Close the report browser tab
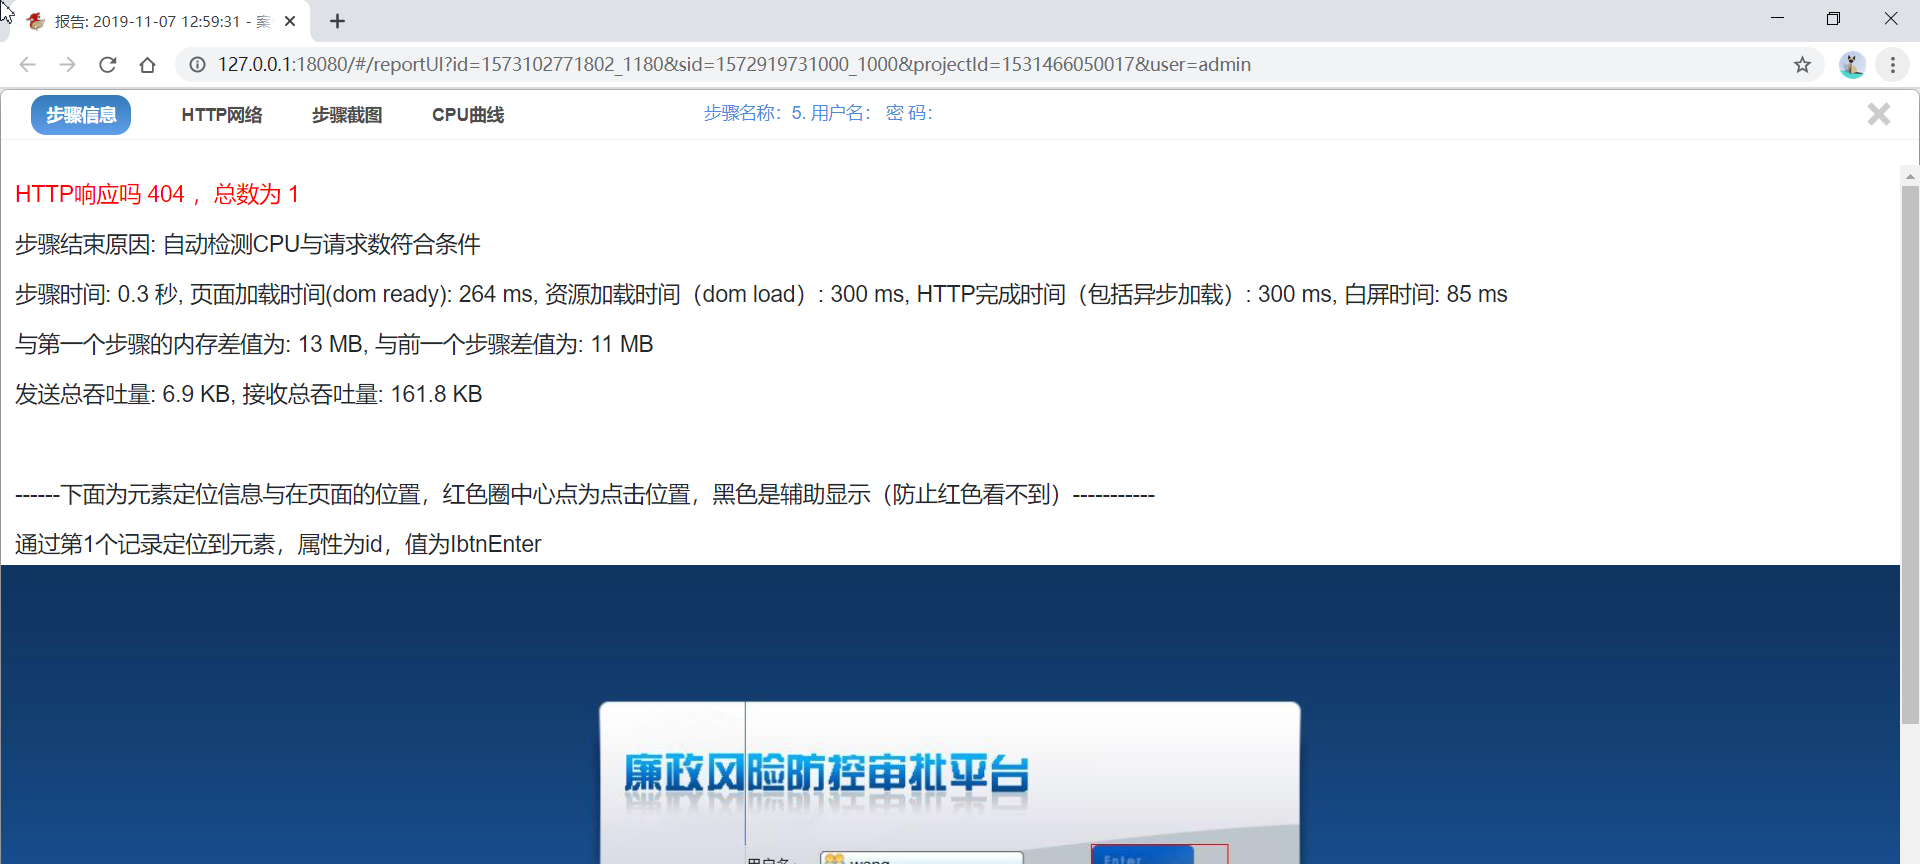Viewport: 1920px width, 864px height. [290, 21]
